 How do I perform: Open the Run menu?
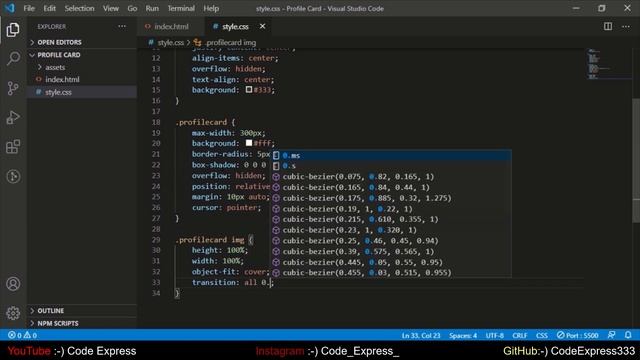click(x=152, y=8)
